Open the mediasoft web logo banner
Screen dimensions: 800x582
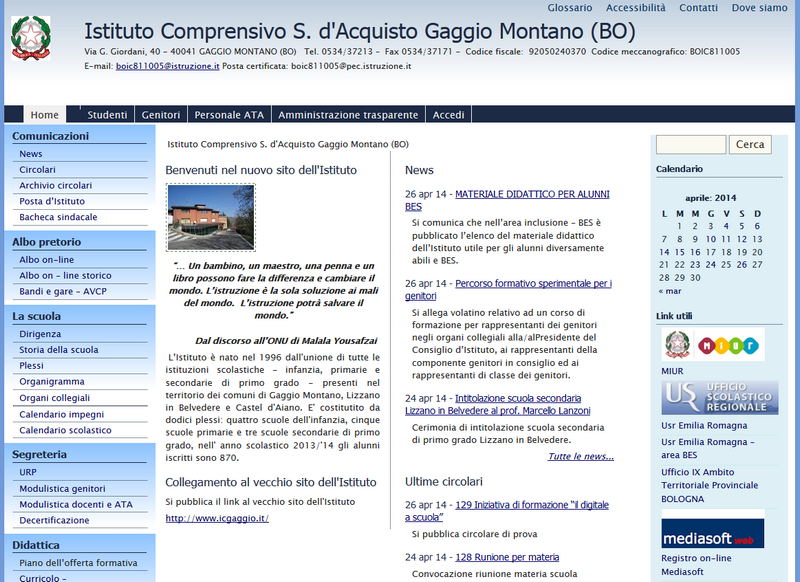pos(713,533)
